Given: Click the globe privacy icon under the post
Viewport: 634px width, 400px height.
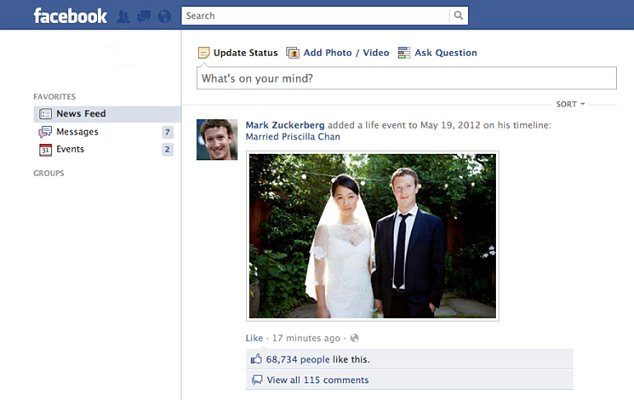Looking at the screenshot, I should tap(354, 338).
